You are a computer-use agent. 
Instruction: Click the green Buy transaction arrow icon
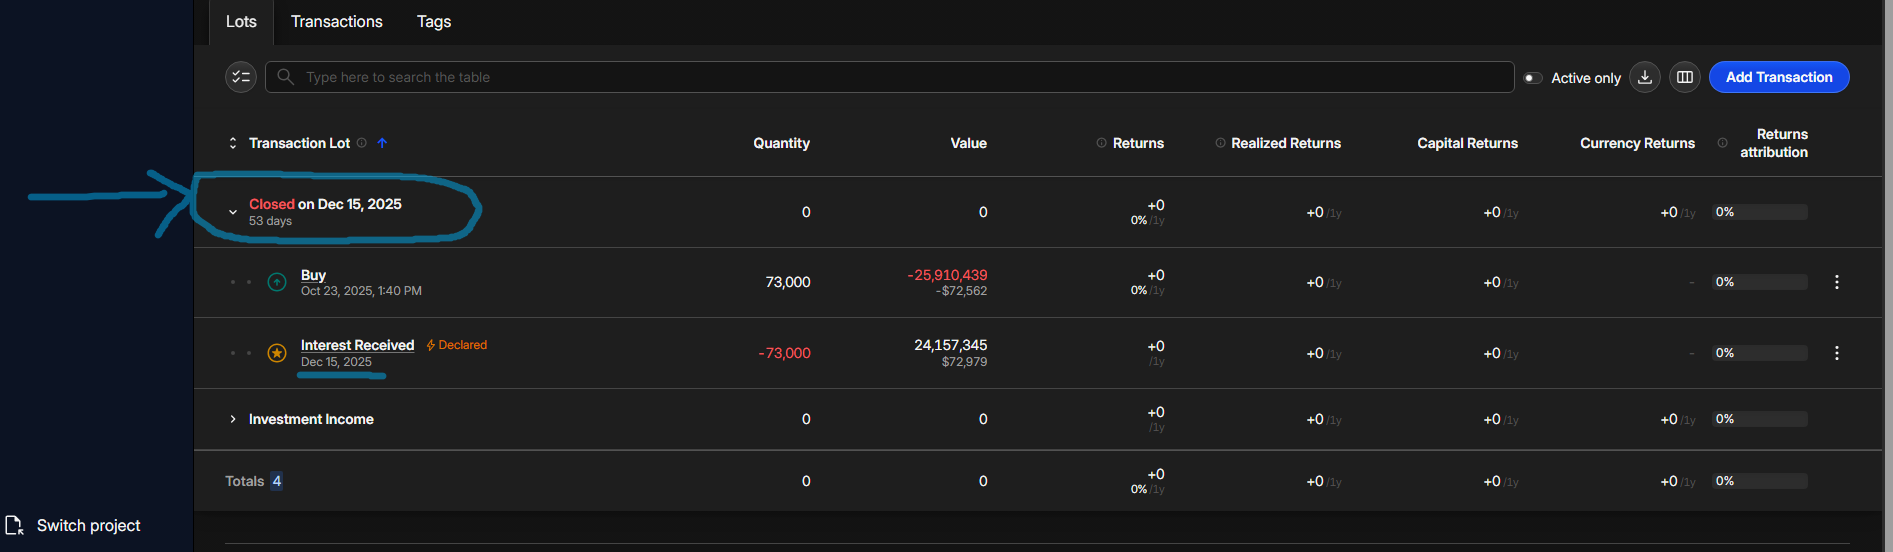tap(277, 283)
